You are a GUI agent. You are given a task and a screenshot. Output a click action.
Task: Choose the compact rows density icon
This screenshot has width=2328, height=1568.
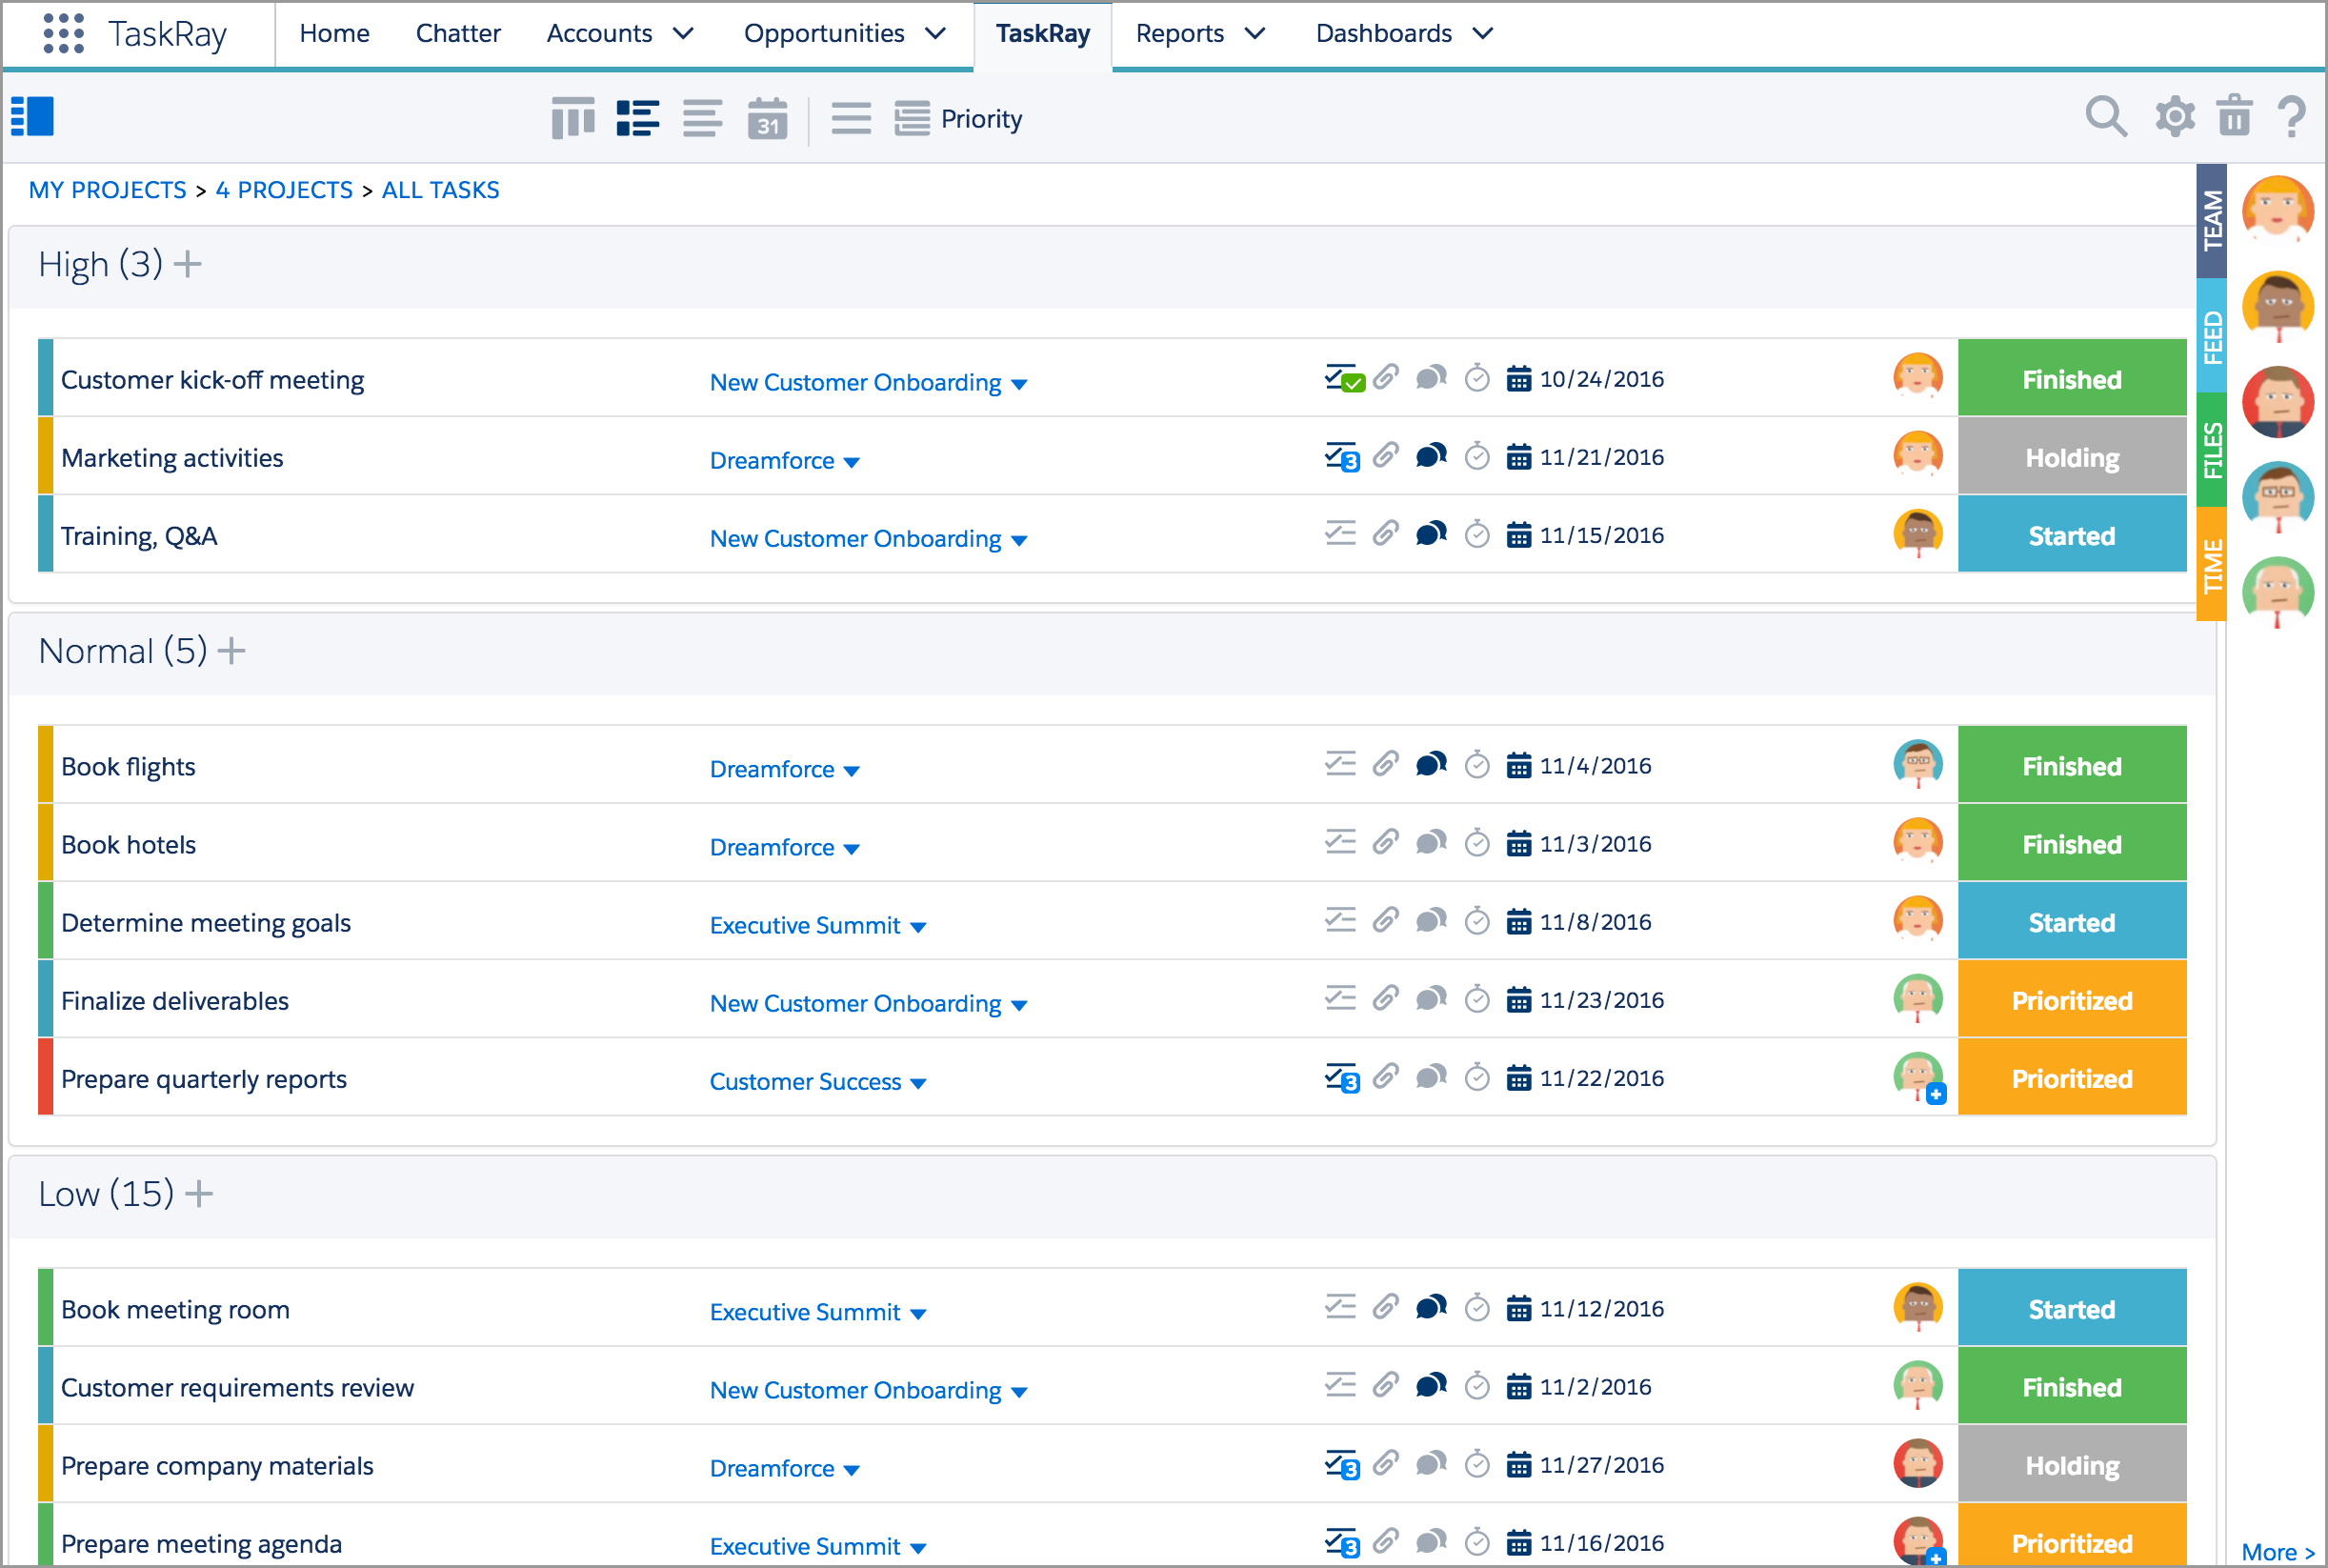[851, 118]
